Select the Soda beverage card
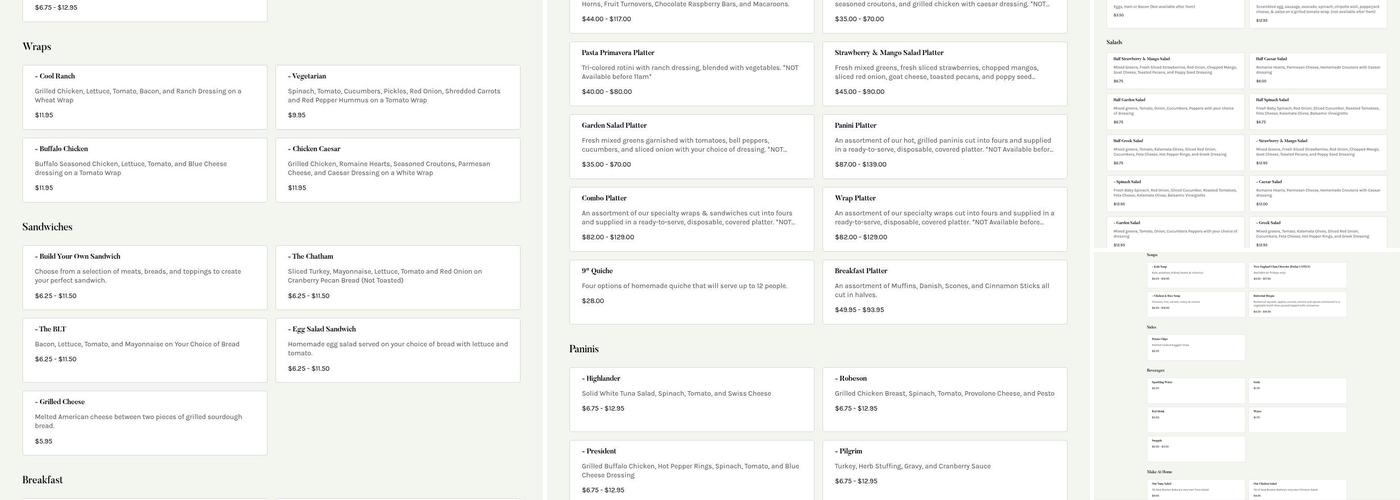This screenshot has height=500, width=1400. tap(1298, 390)
